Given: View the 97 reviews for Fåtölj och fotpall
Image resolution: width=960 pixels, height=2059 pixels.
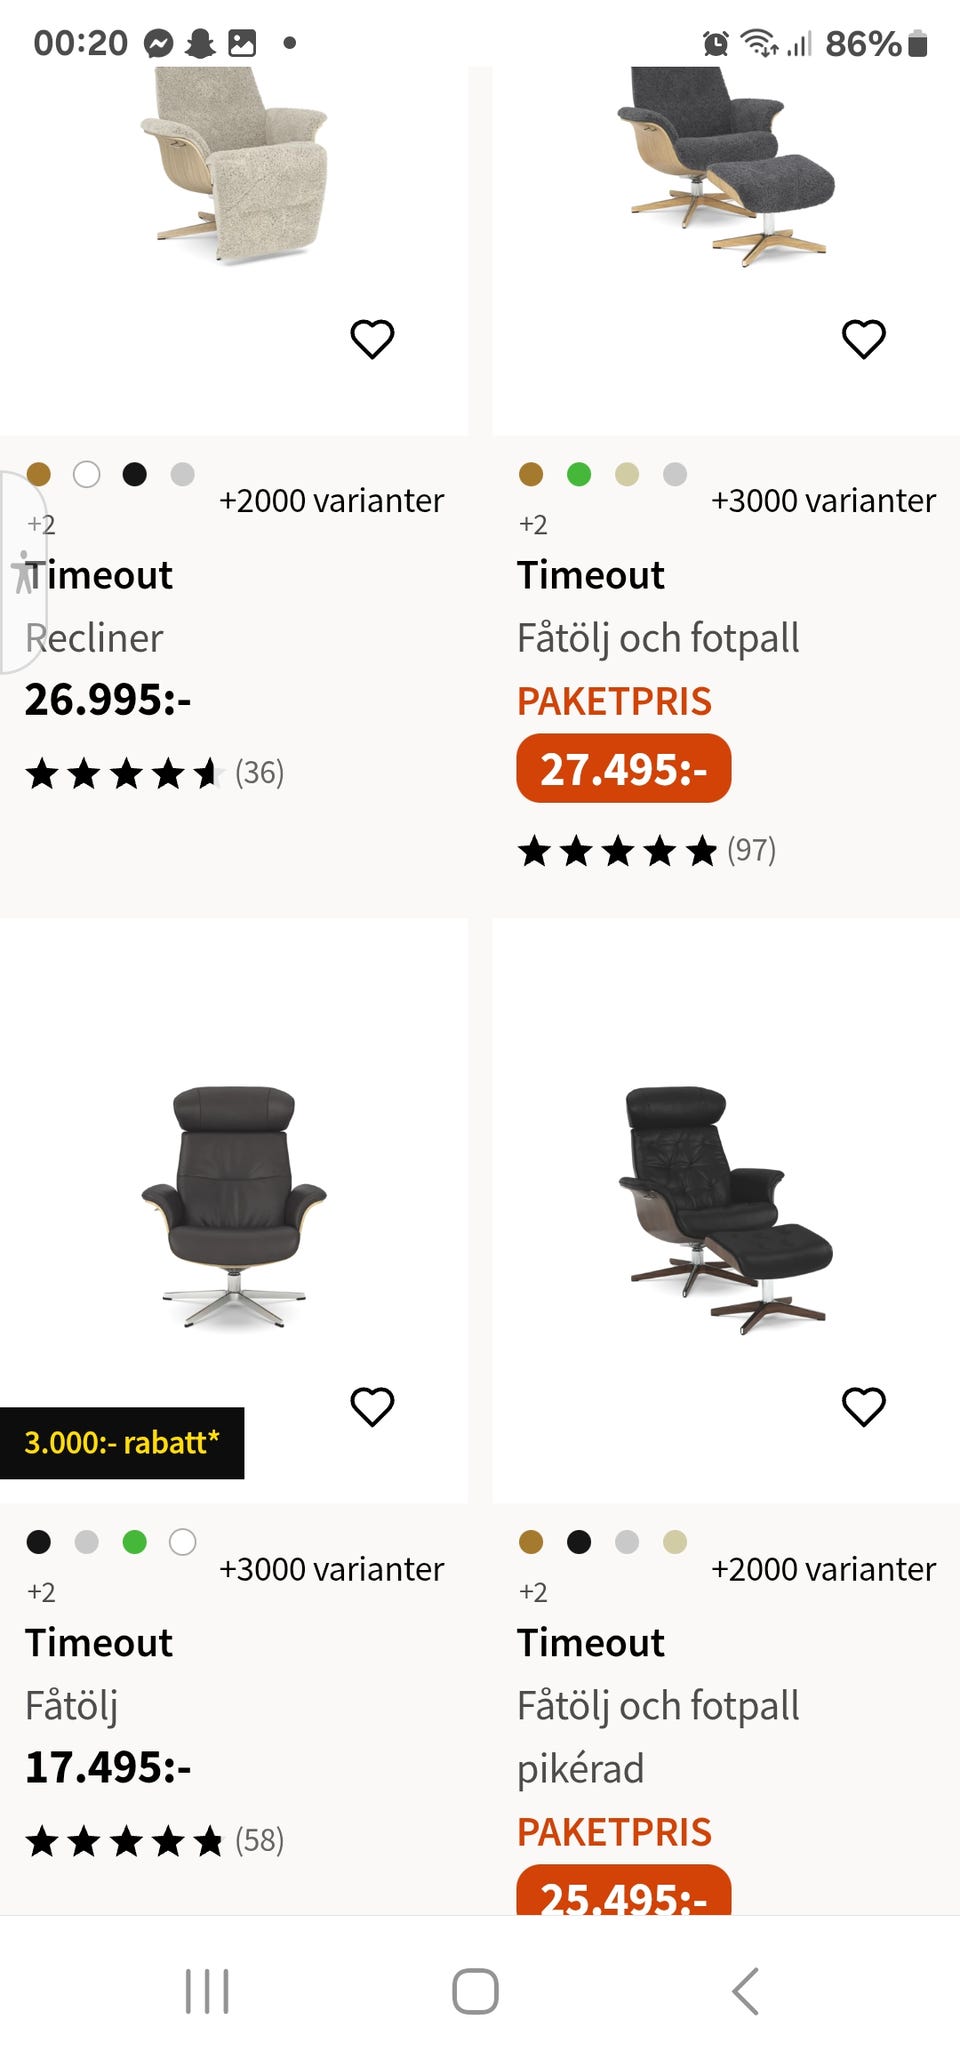Looking at the screenshot, I should coord(751,851).
